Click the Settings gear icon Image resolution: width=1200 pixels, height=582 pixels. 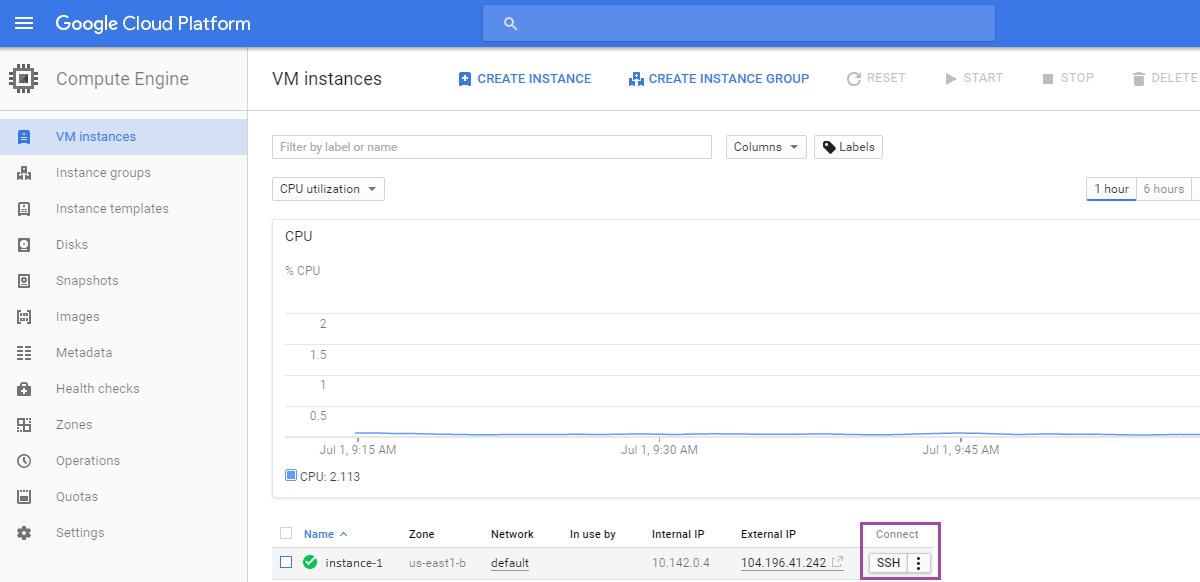pyautogui.click(x=24, y=533)
